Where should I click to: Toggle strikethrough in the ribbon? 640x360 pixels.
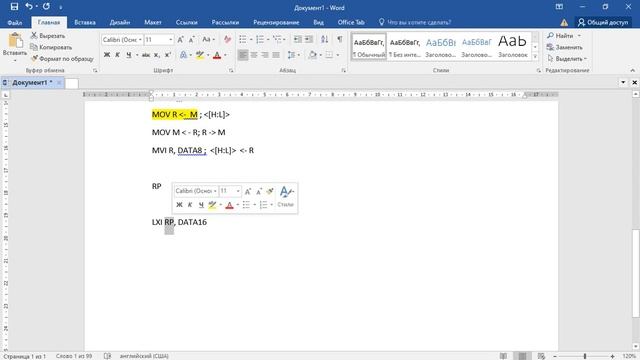coord(145,55)
